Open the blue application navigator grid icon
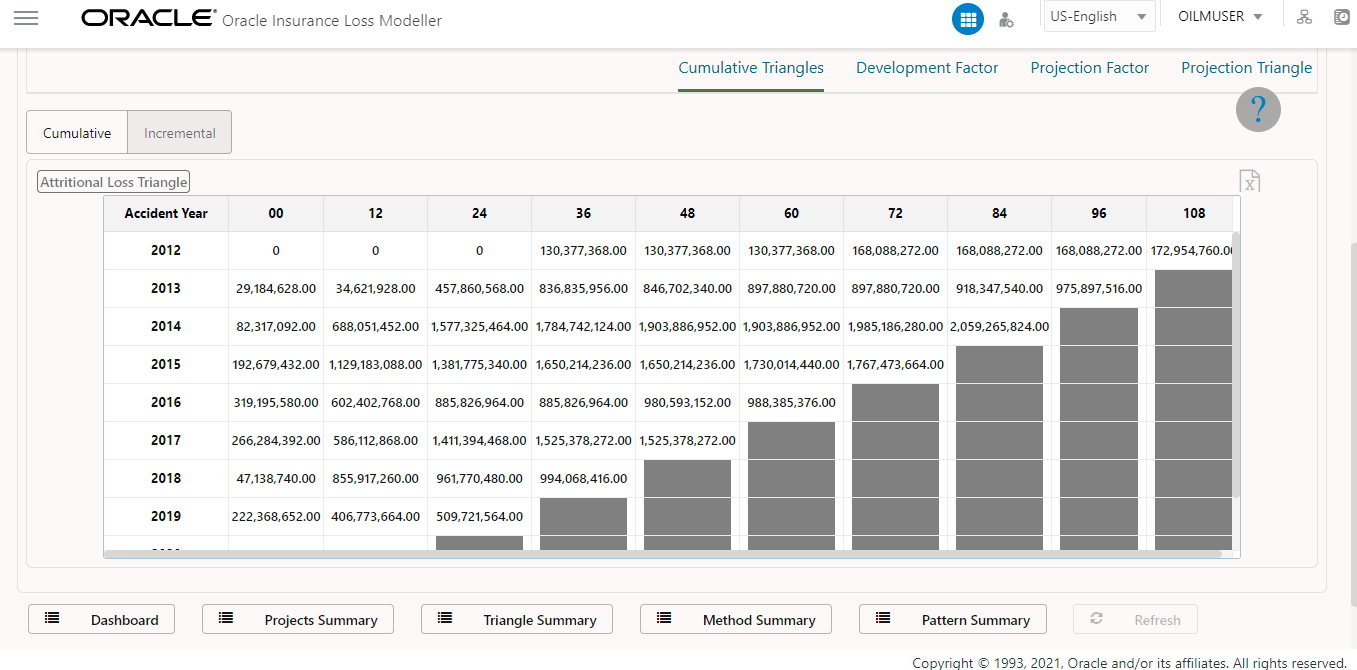Image resolution: width=1357 pixels, height=670 pixels. tap(967, 19)
